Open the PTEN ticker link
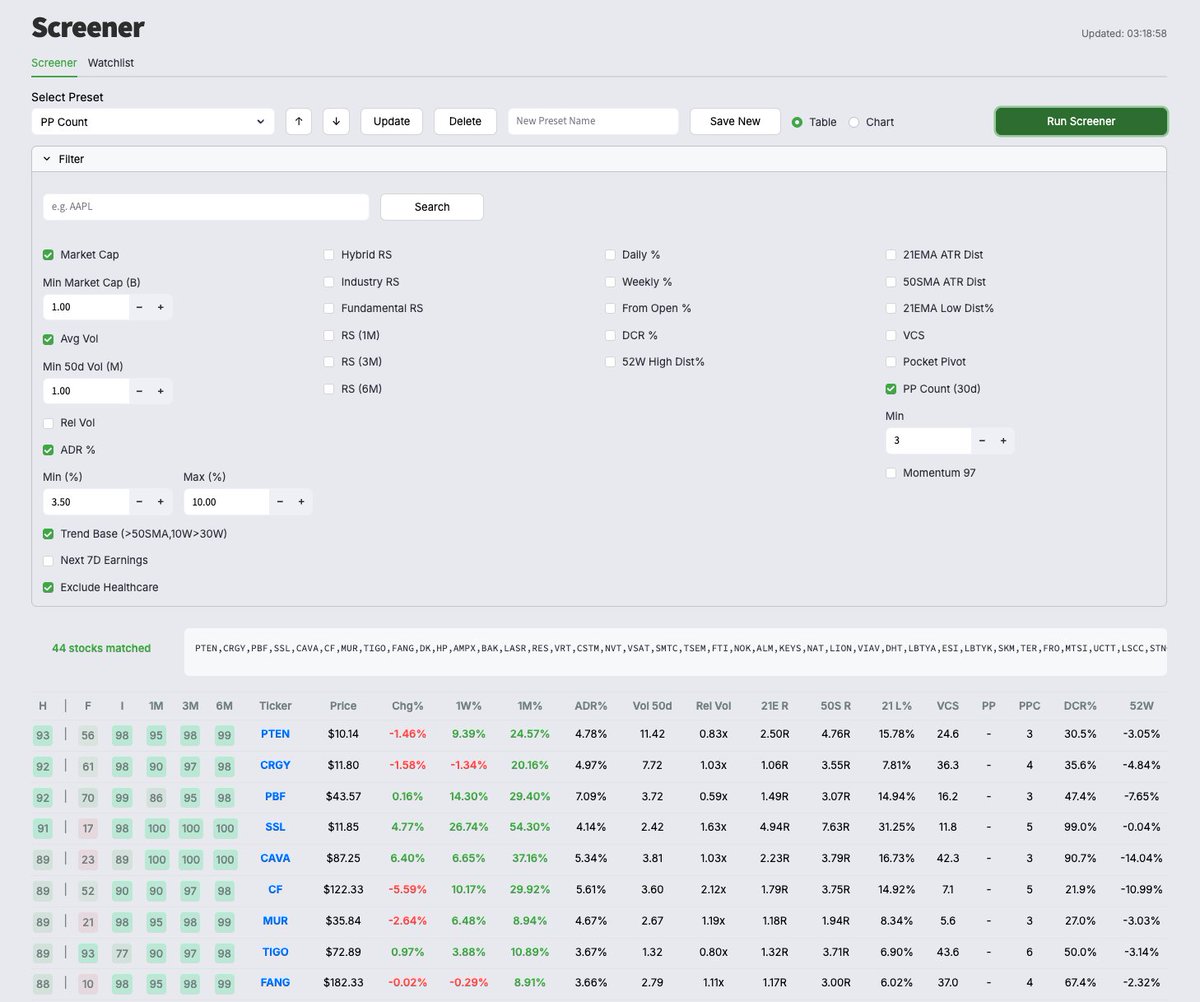Screen dimensions: 1200x1002 275,734
